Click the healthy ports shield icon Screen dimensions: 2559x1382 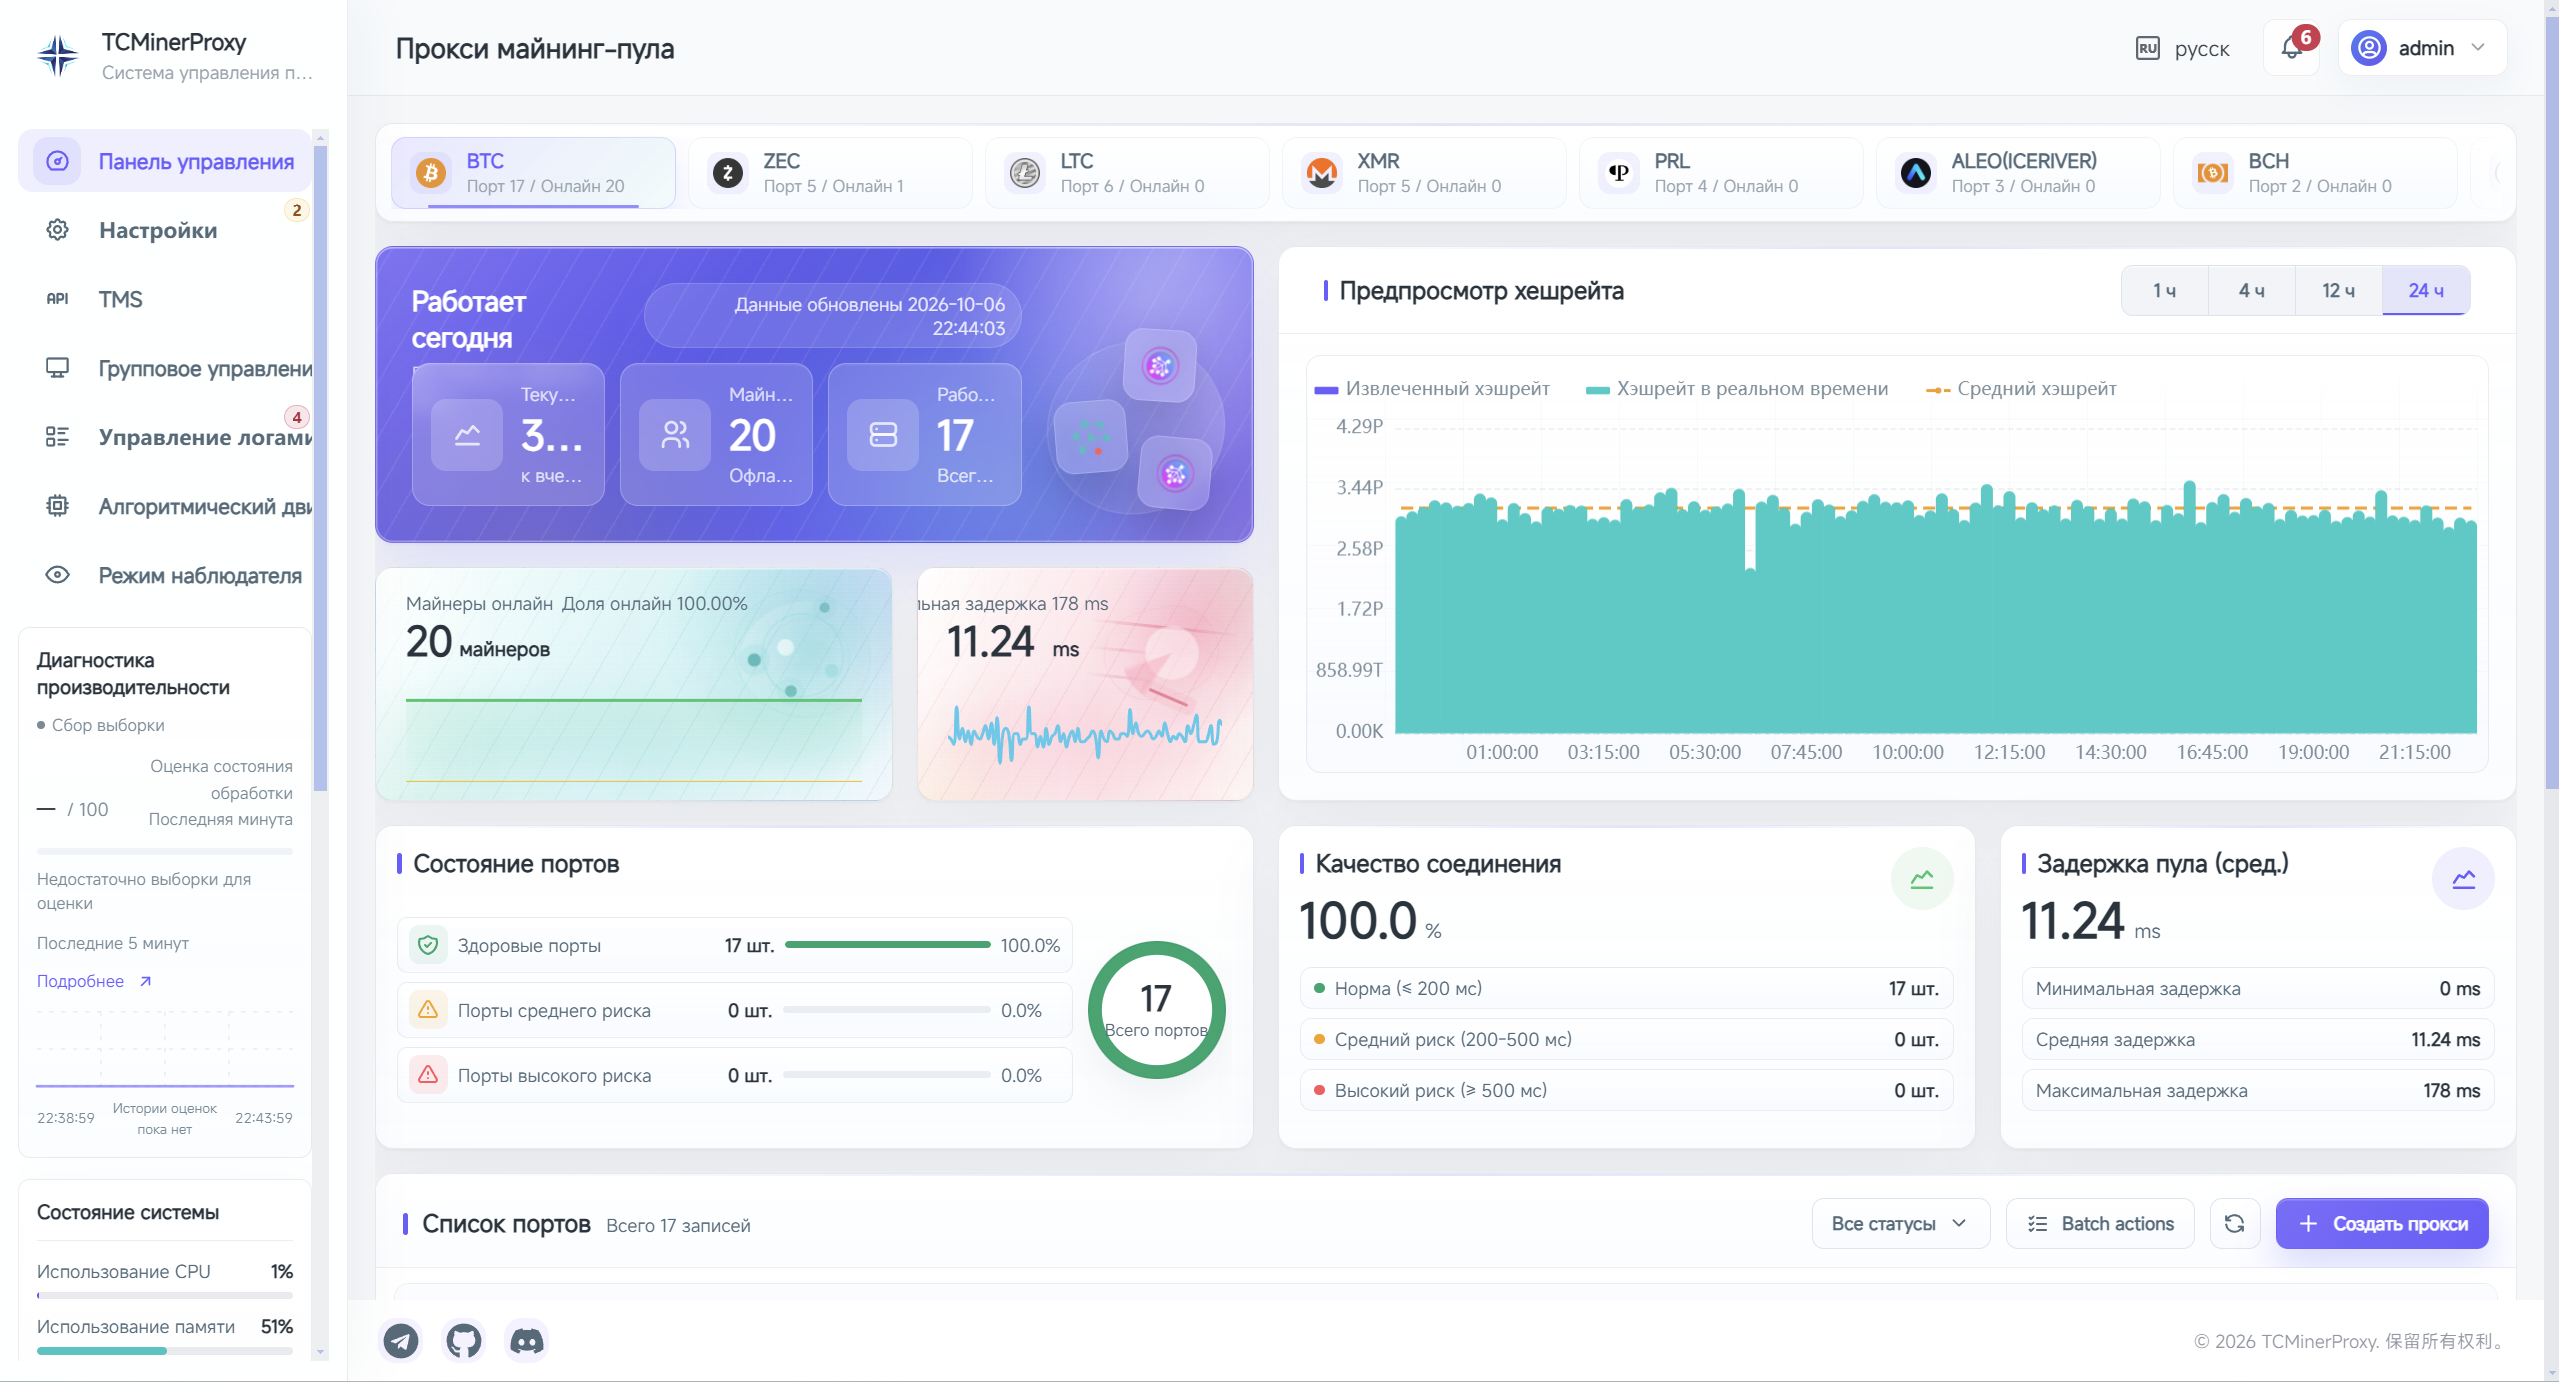pyautogui.click(x=428, y=945)
